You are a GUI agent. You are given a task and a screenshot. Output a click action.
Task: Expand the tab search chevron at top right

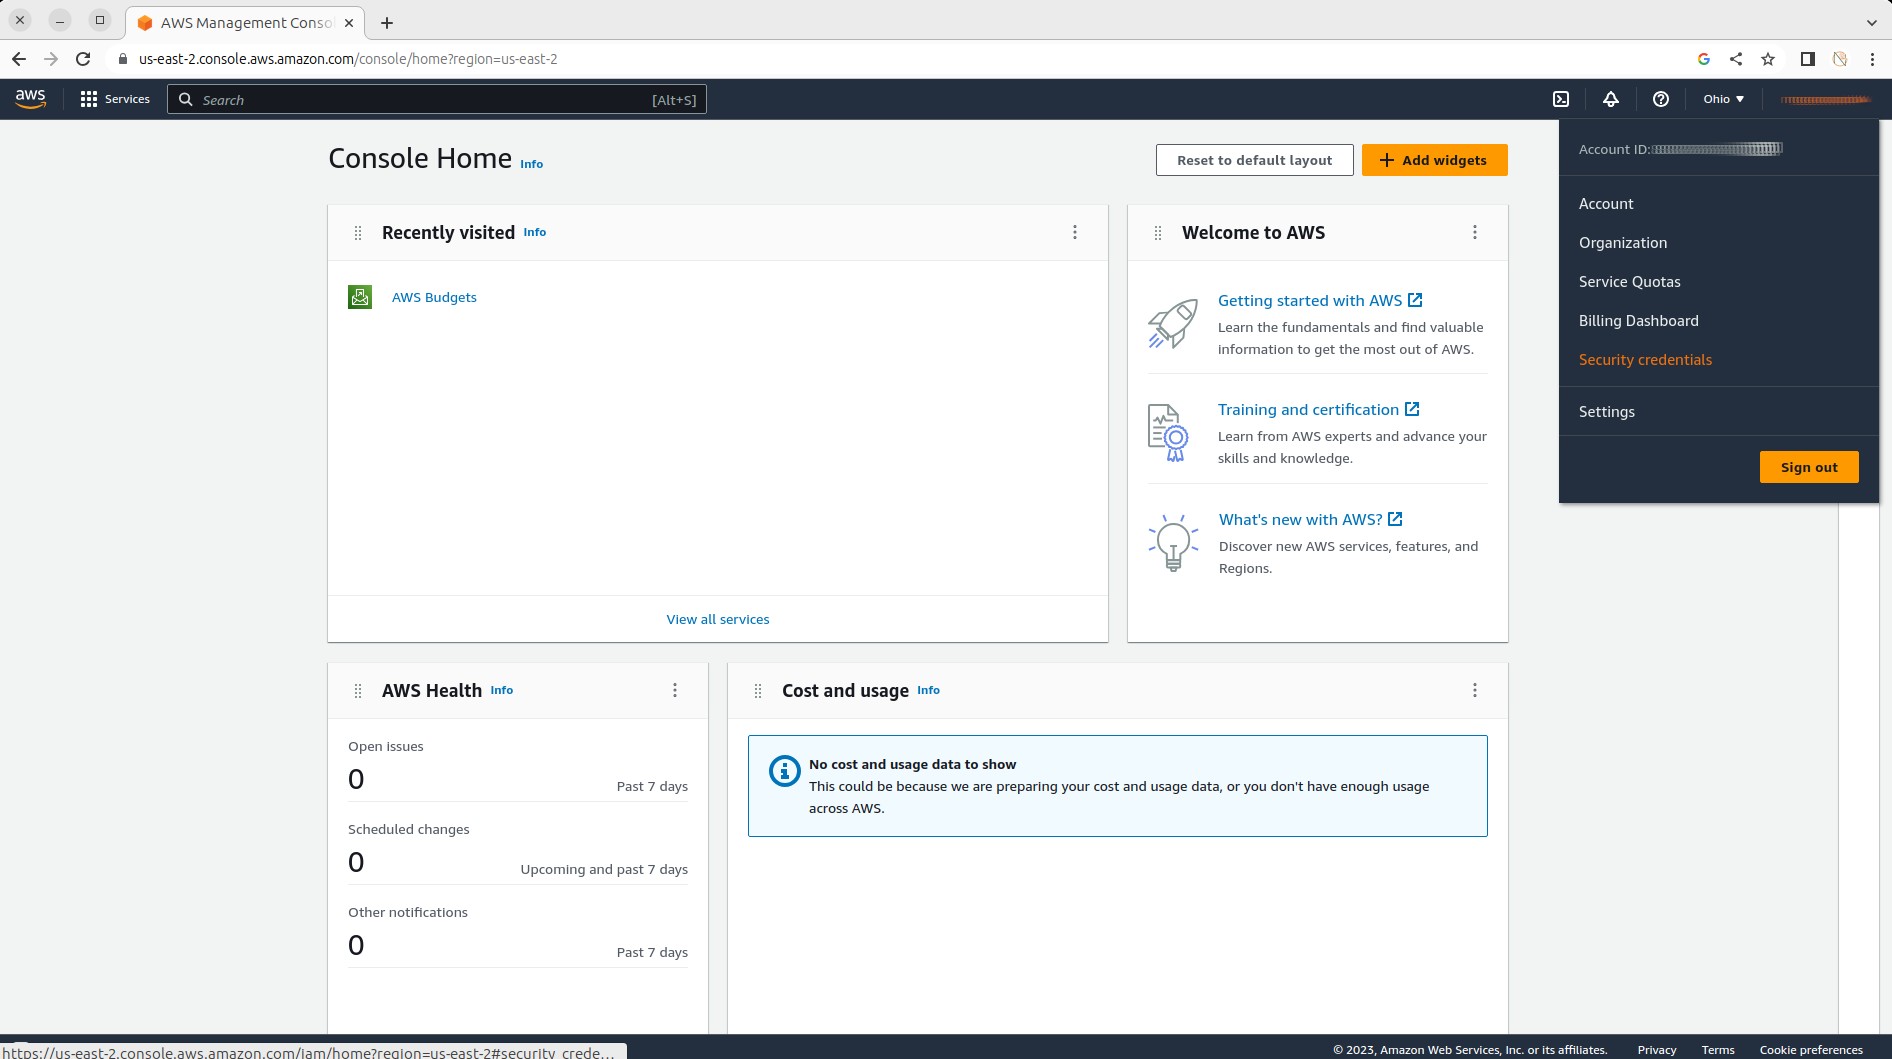coord(1872,22)
